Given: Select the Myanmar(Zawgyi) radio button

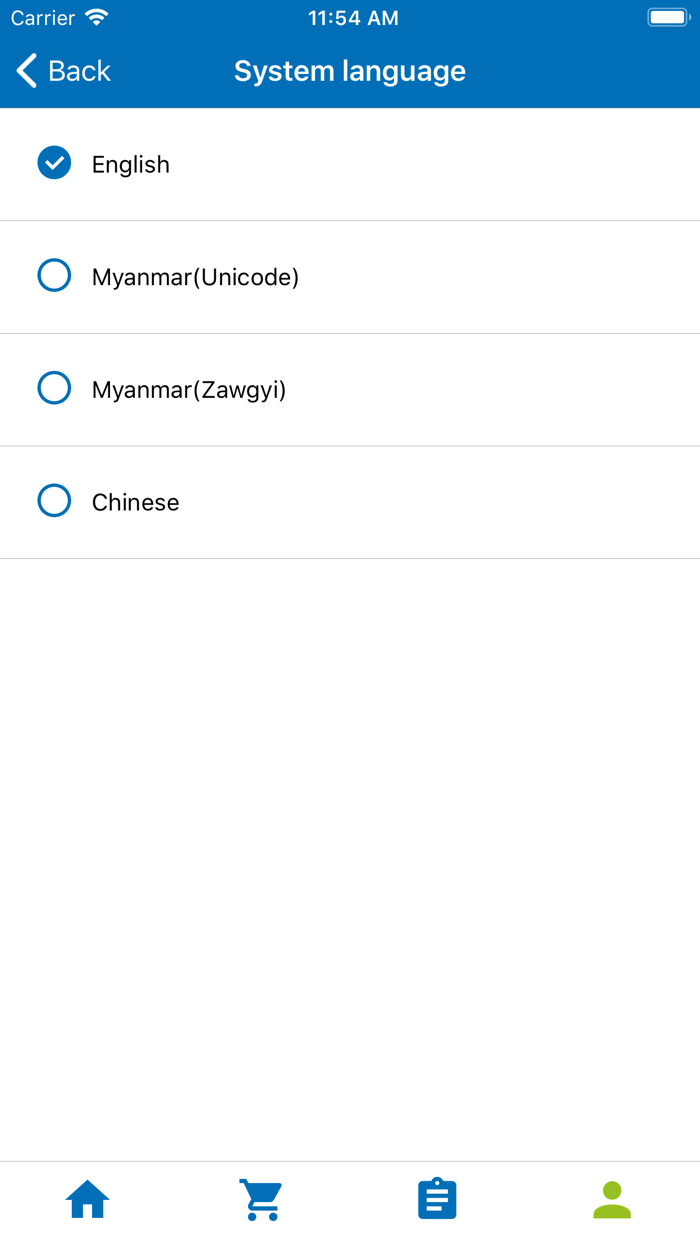Looking at the screenshot, I should click(x=54, y=388).
